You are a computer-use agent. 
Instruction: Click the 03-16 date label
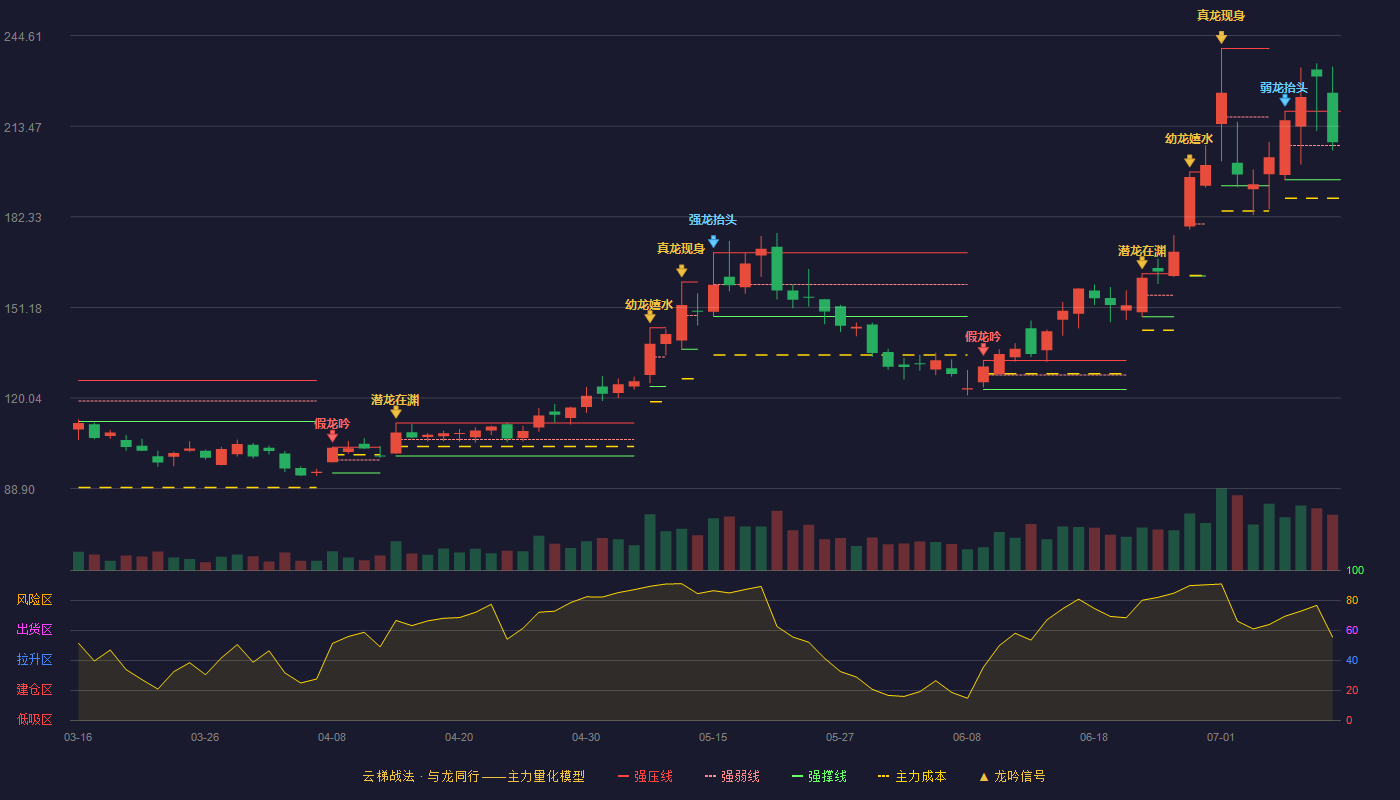pyautogui.click(x=78, y=737)
